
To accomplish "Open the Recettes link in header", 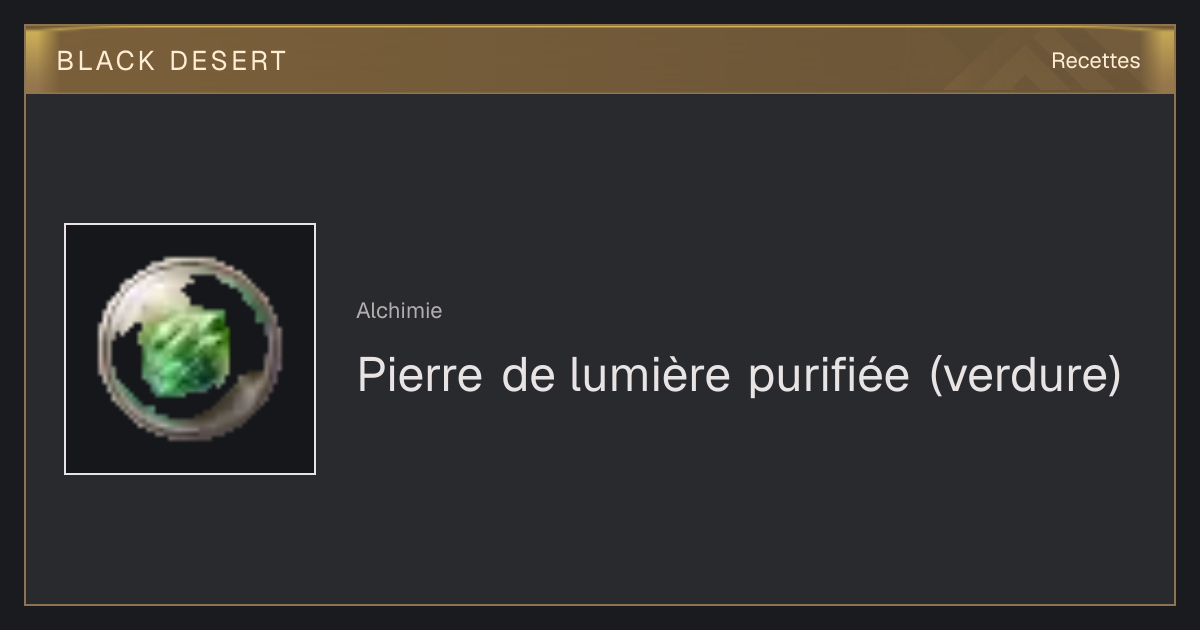I will tap(1095, 61).
